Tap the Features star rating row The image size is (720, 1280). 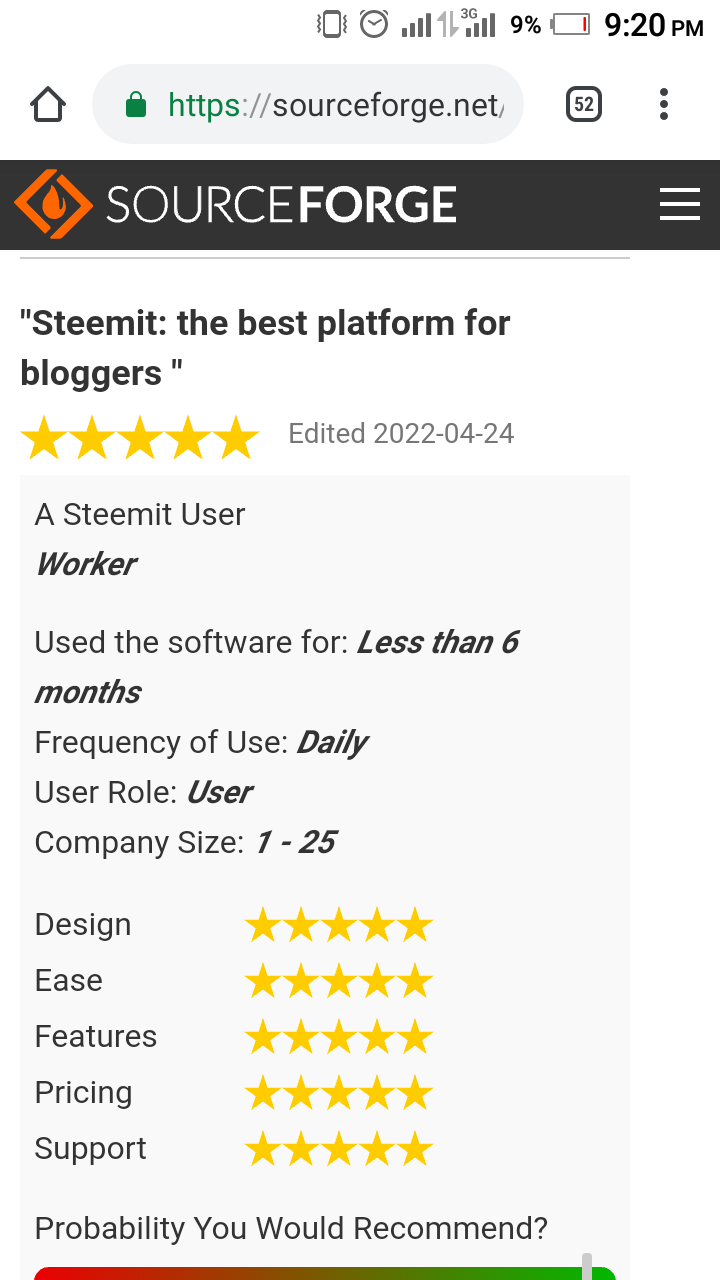(338, 1038)
